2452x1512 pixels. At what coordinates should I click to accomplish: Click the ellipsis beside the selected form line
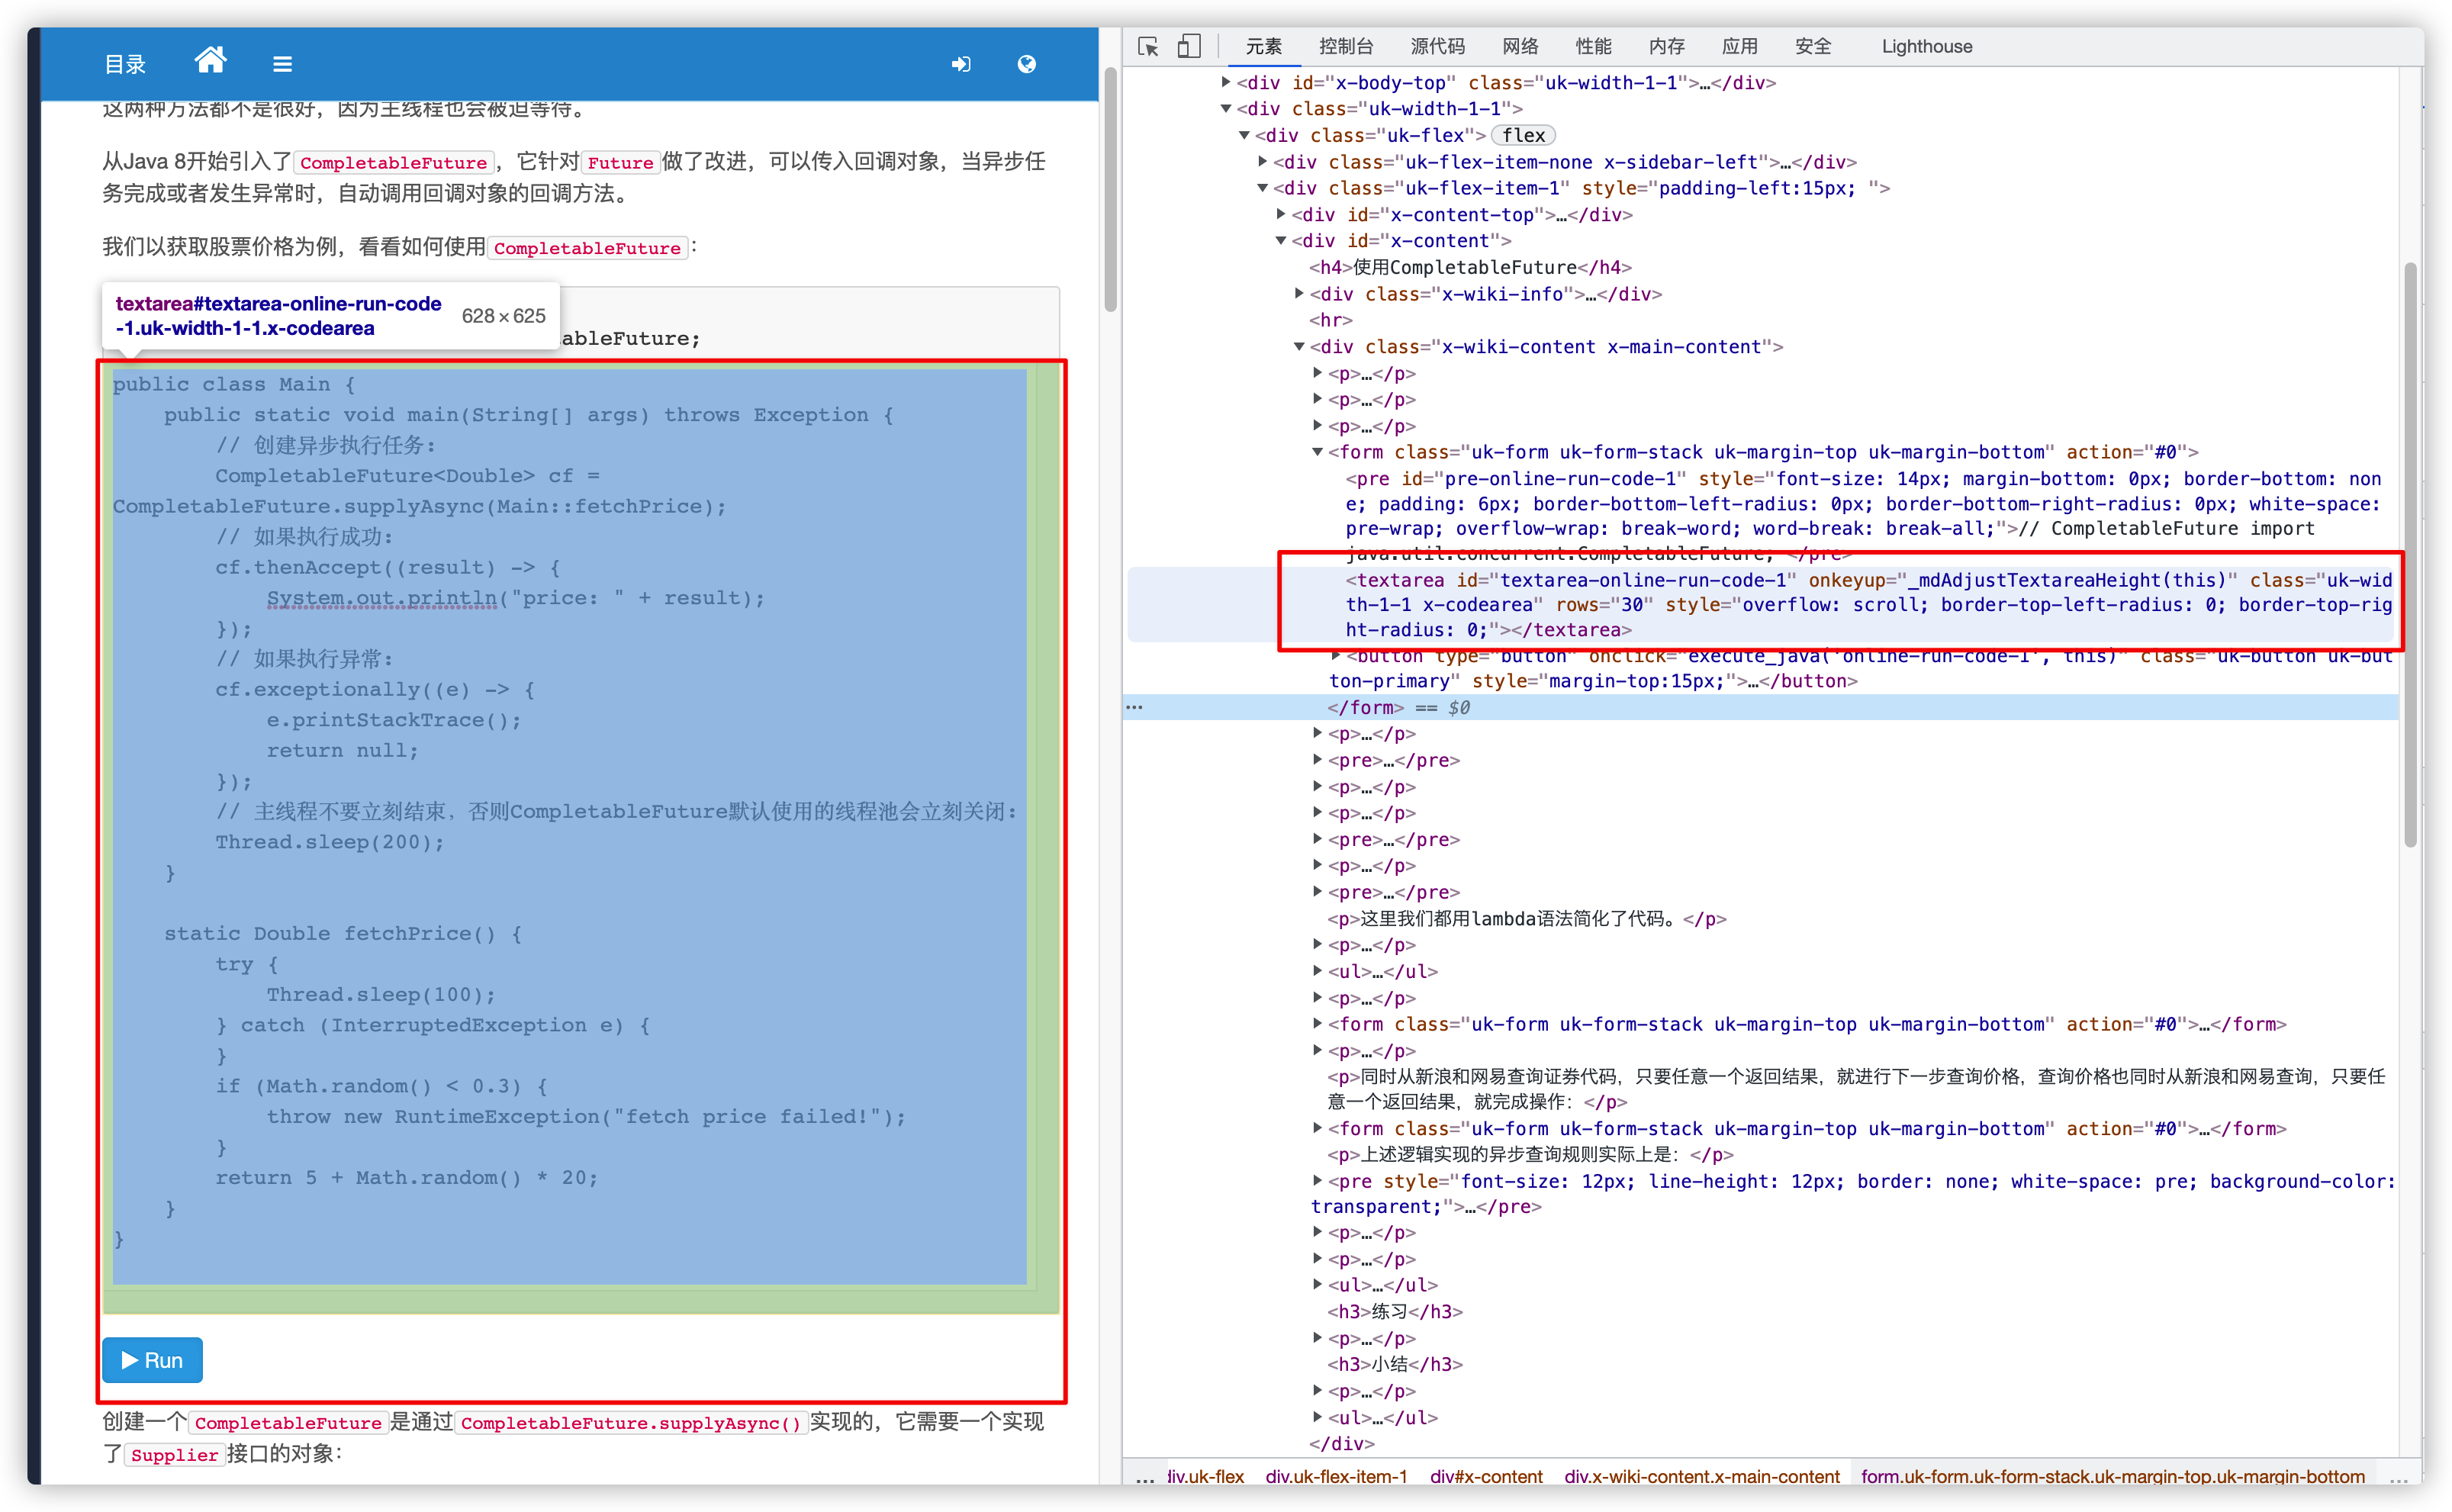tap(1134, 707)
